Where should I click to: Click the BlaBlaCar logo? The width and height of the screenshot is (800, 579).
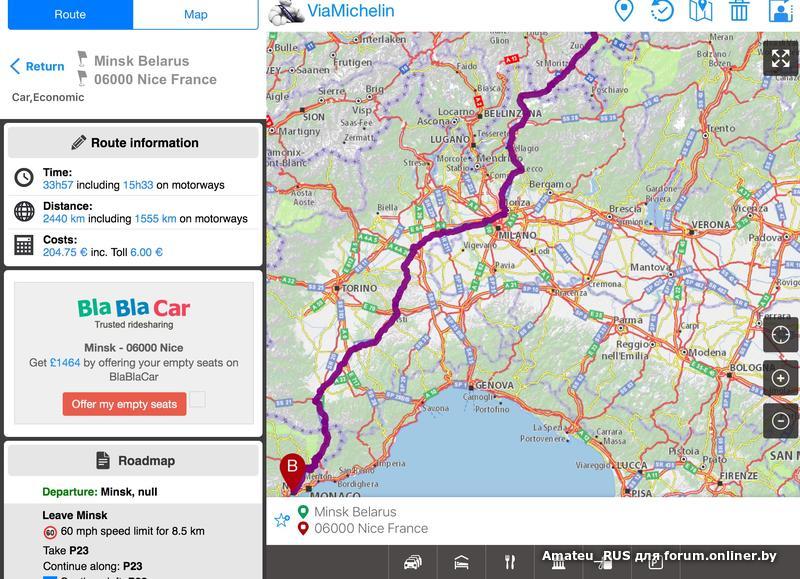coord(134,308)
